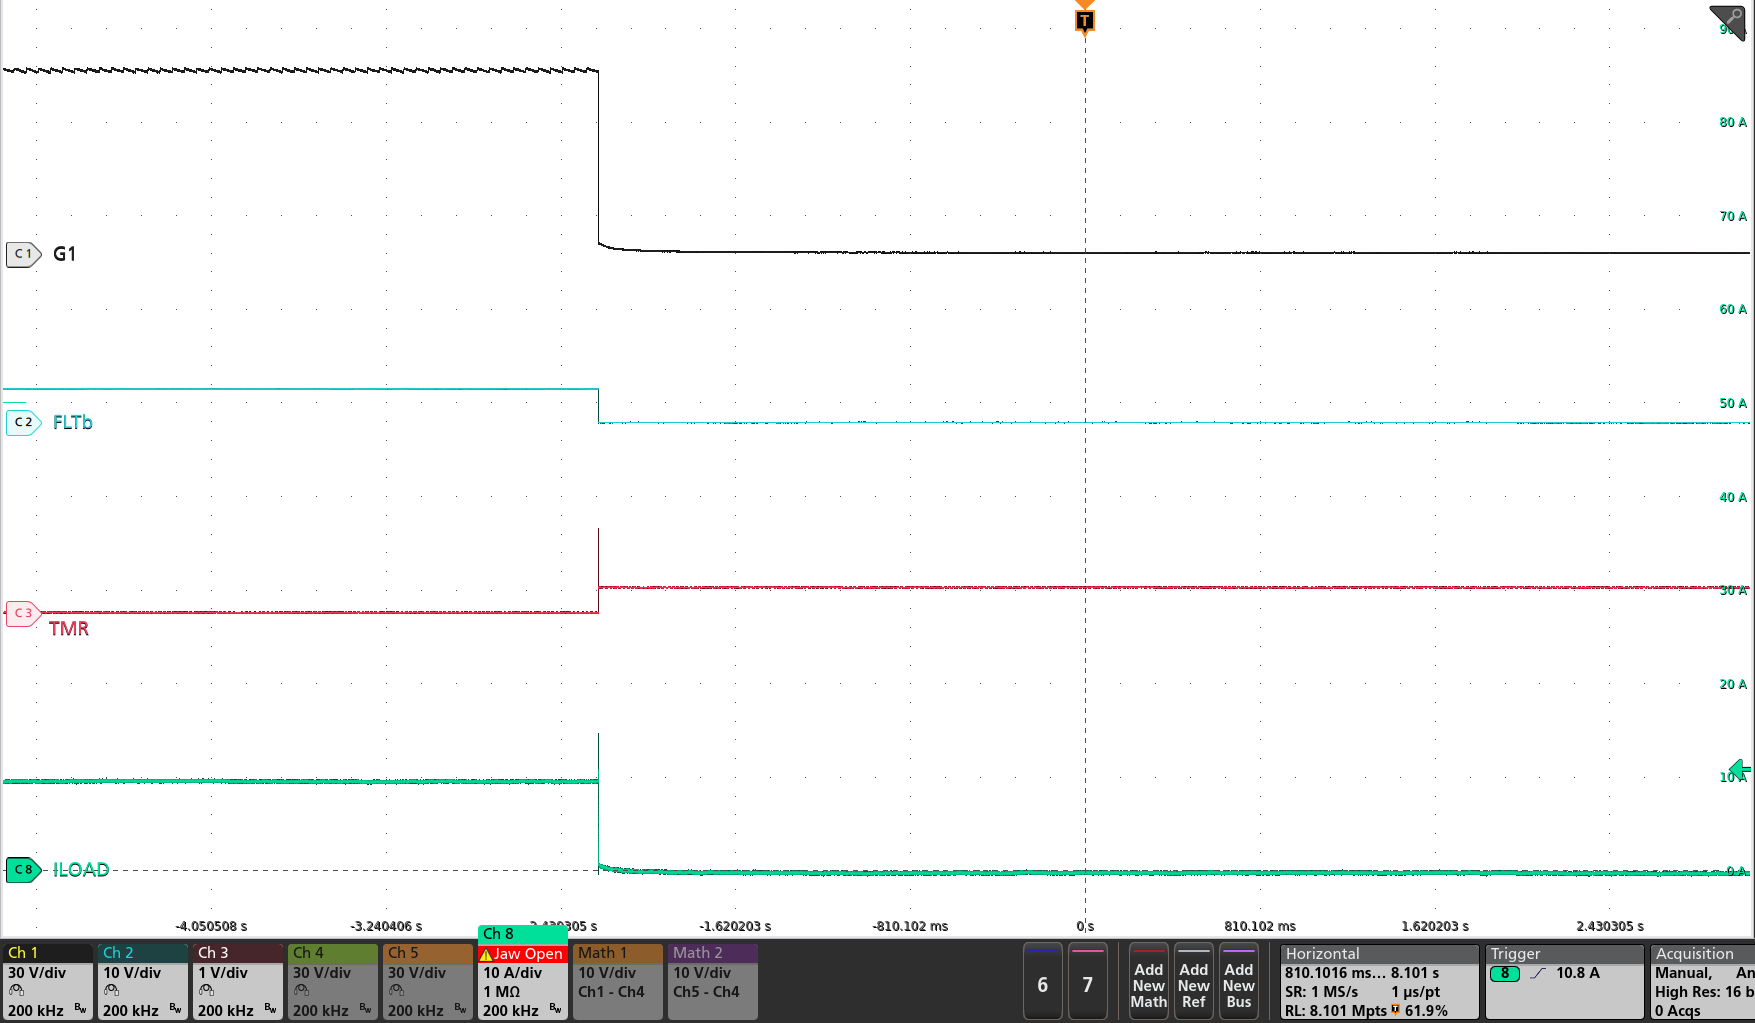The width and height of the screenshot is (1755, 1023).
Task: Click the C8 ILOAD waveform handle
Action: pyautogui.click(x=22, y=870)
